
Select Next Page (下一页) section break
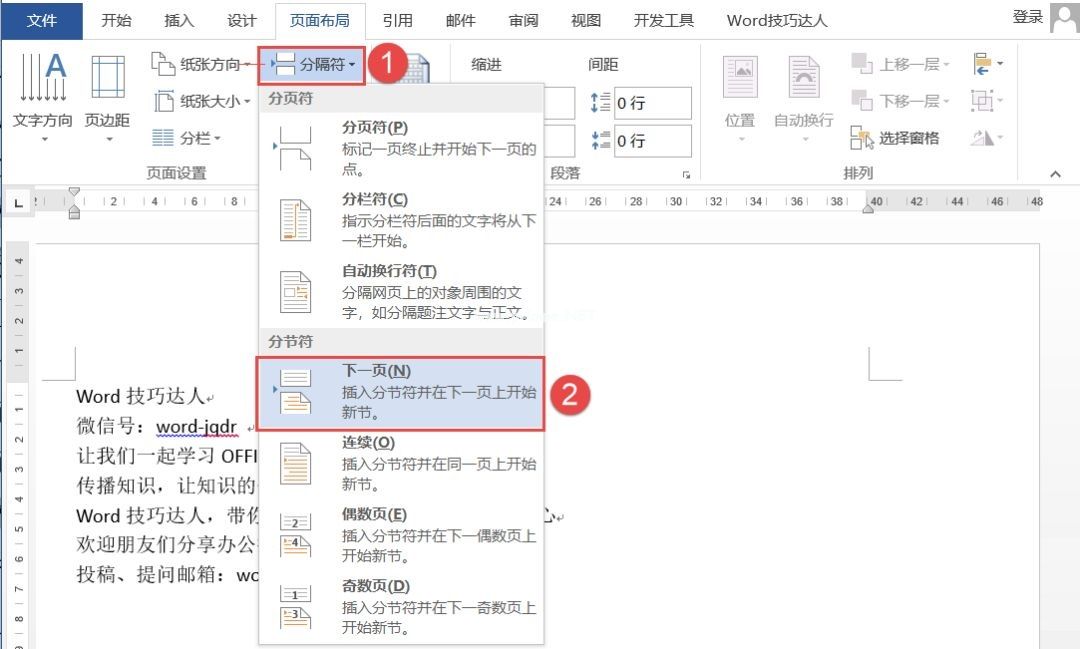click(401, 390)
